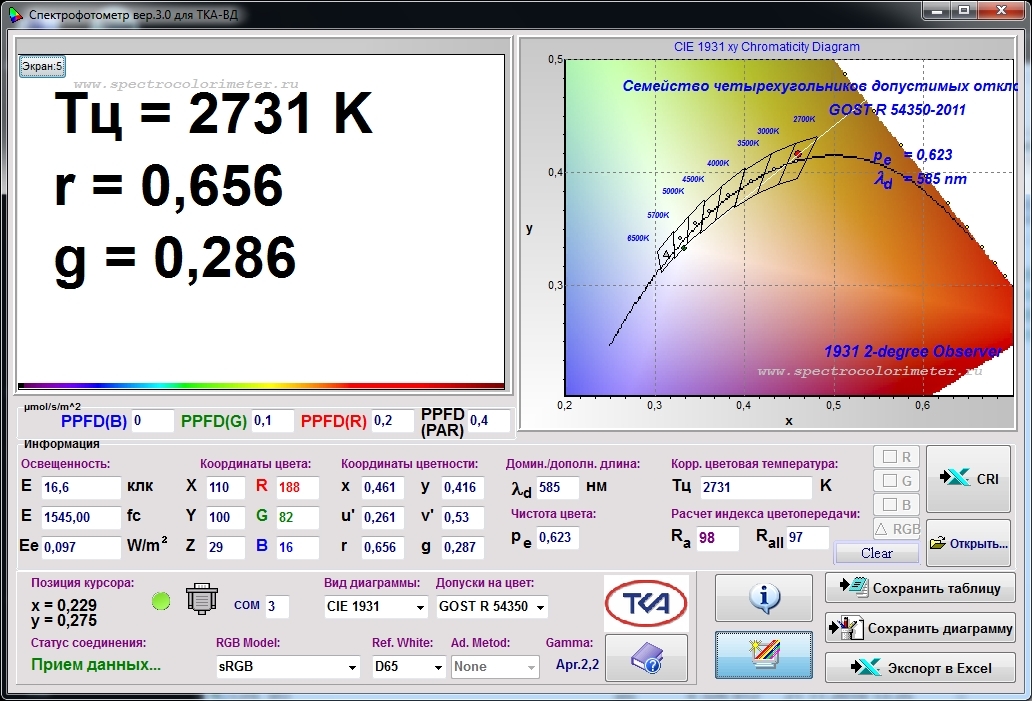Switch to the Экран:5 screen tab

coord(42,67)
